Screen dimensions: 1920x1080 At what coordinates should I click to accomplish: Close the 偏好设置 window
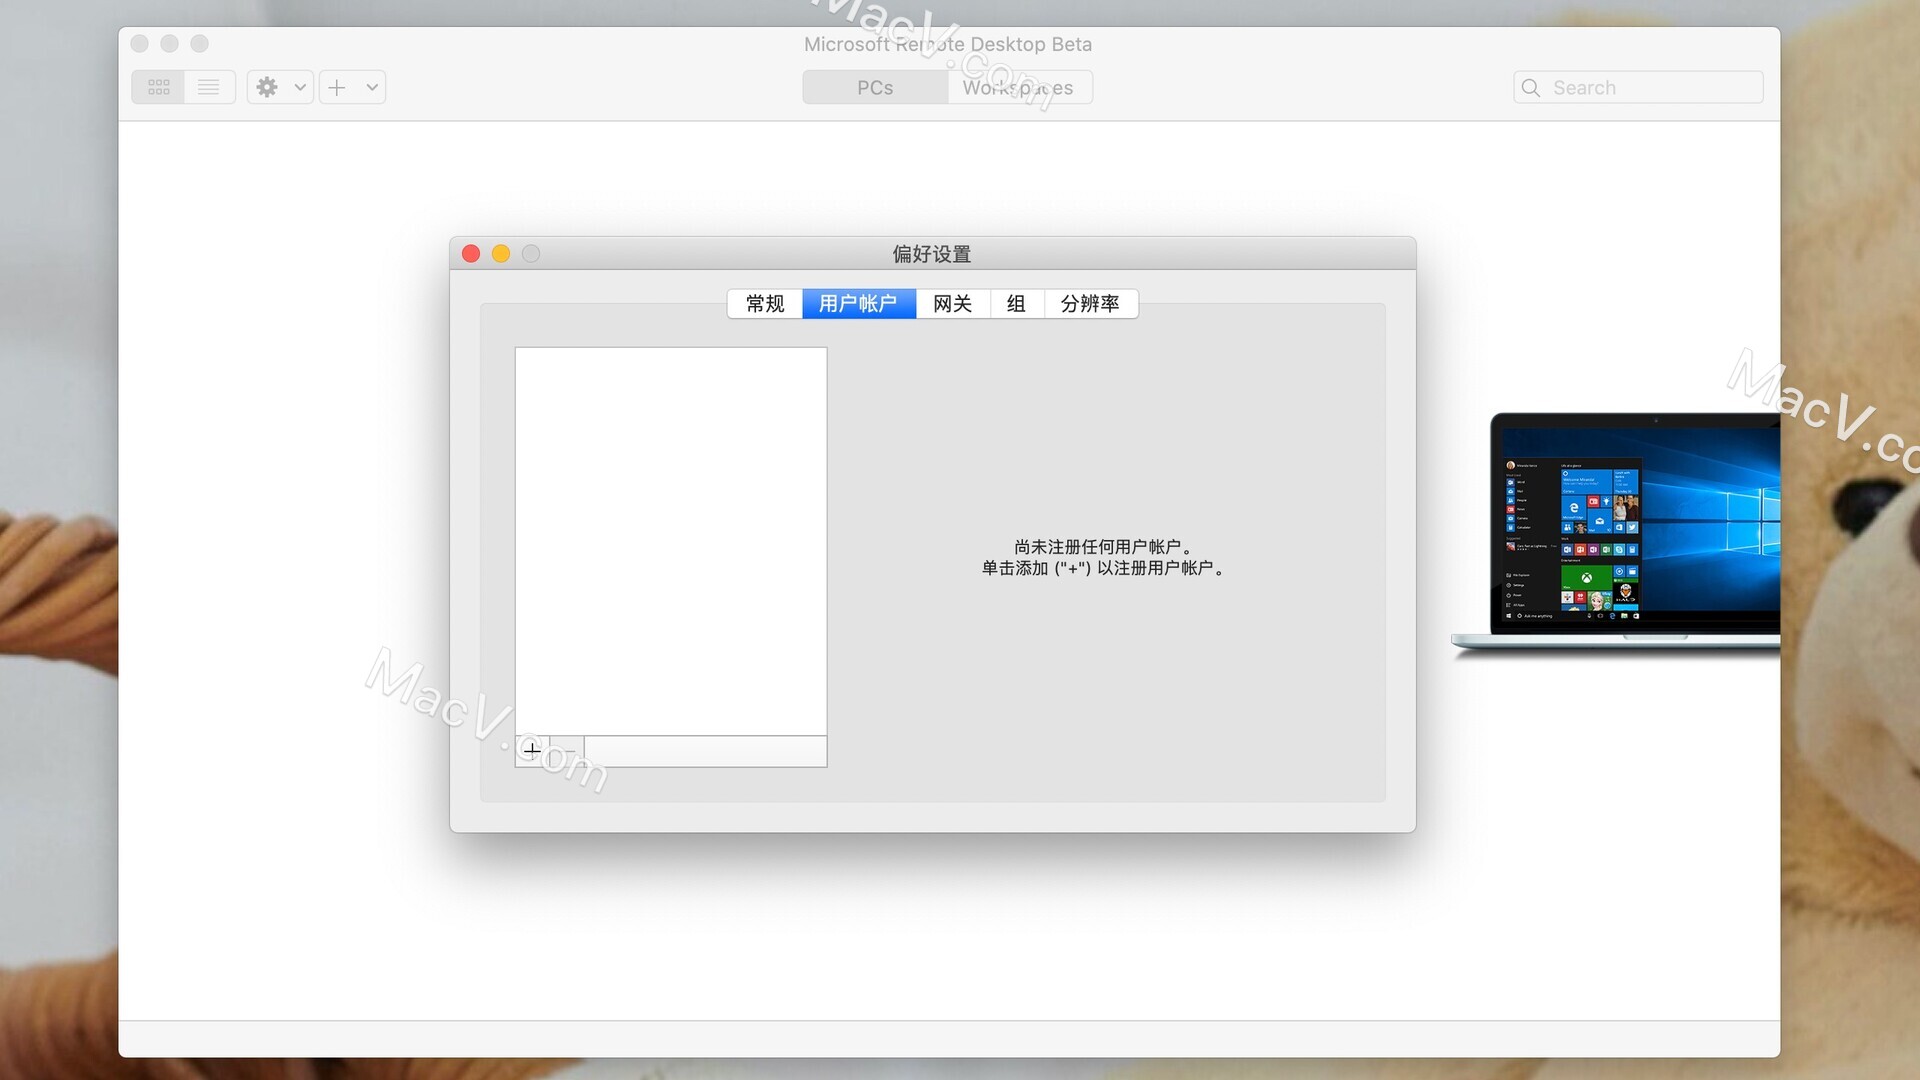[x=471, y=253]
